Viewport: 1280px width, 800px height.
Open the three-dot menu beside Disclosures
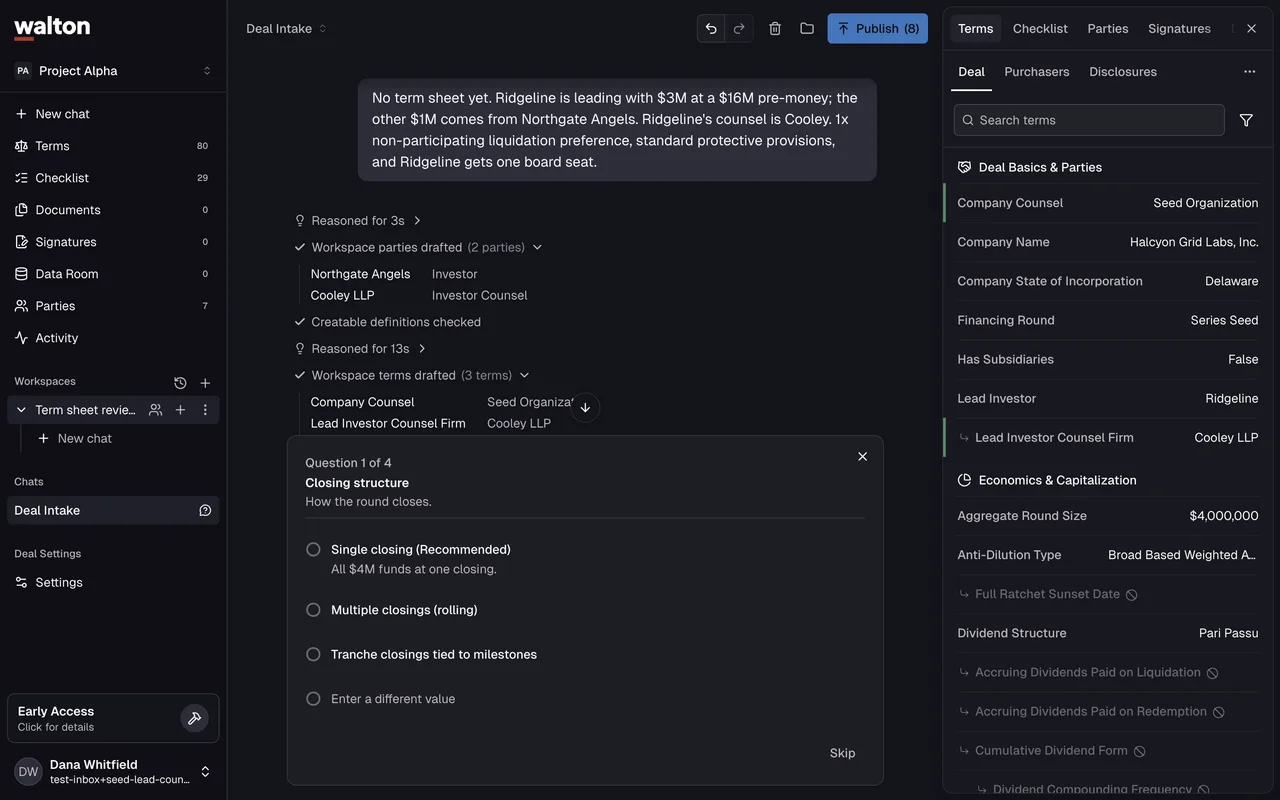point(1249,72)
